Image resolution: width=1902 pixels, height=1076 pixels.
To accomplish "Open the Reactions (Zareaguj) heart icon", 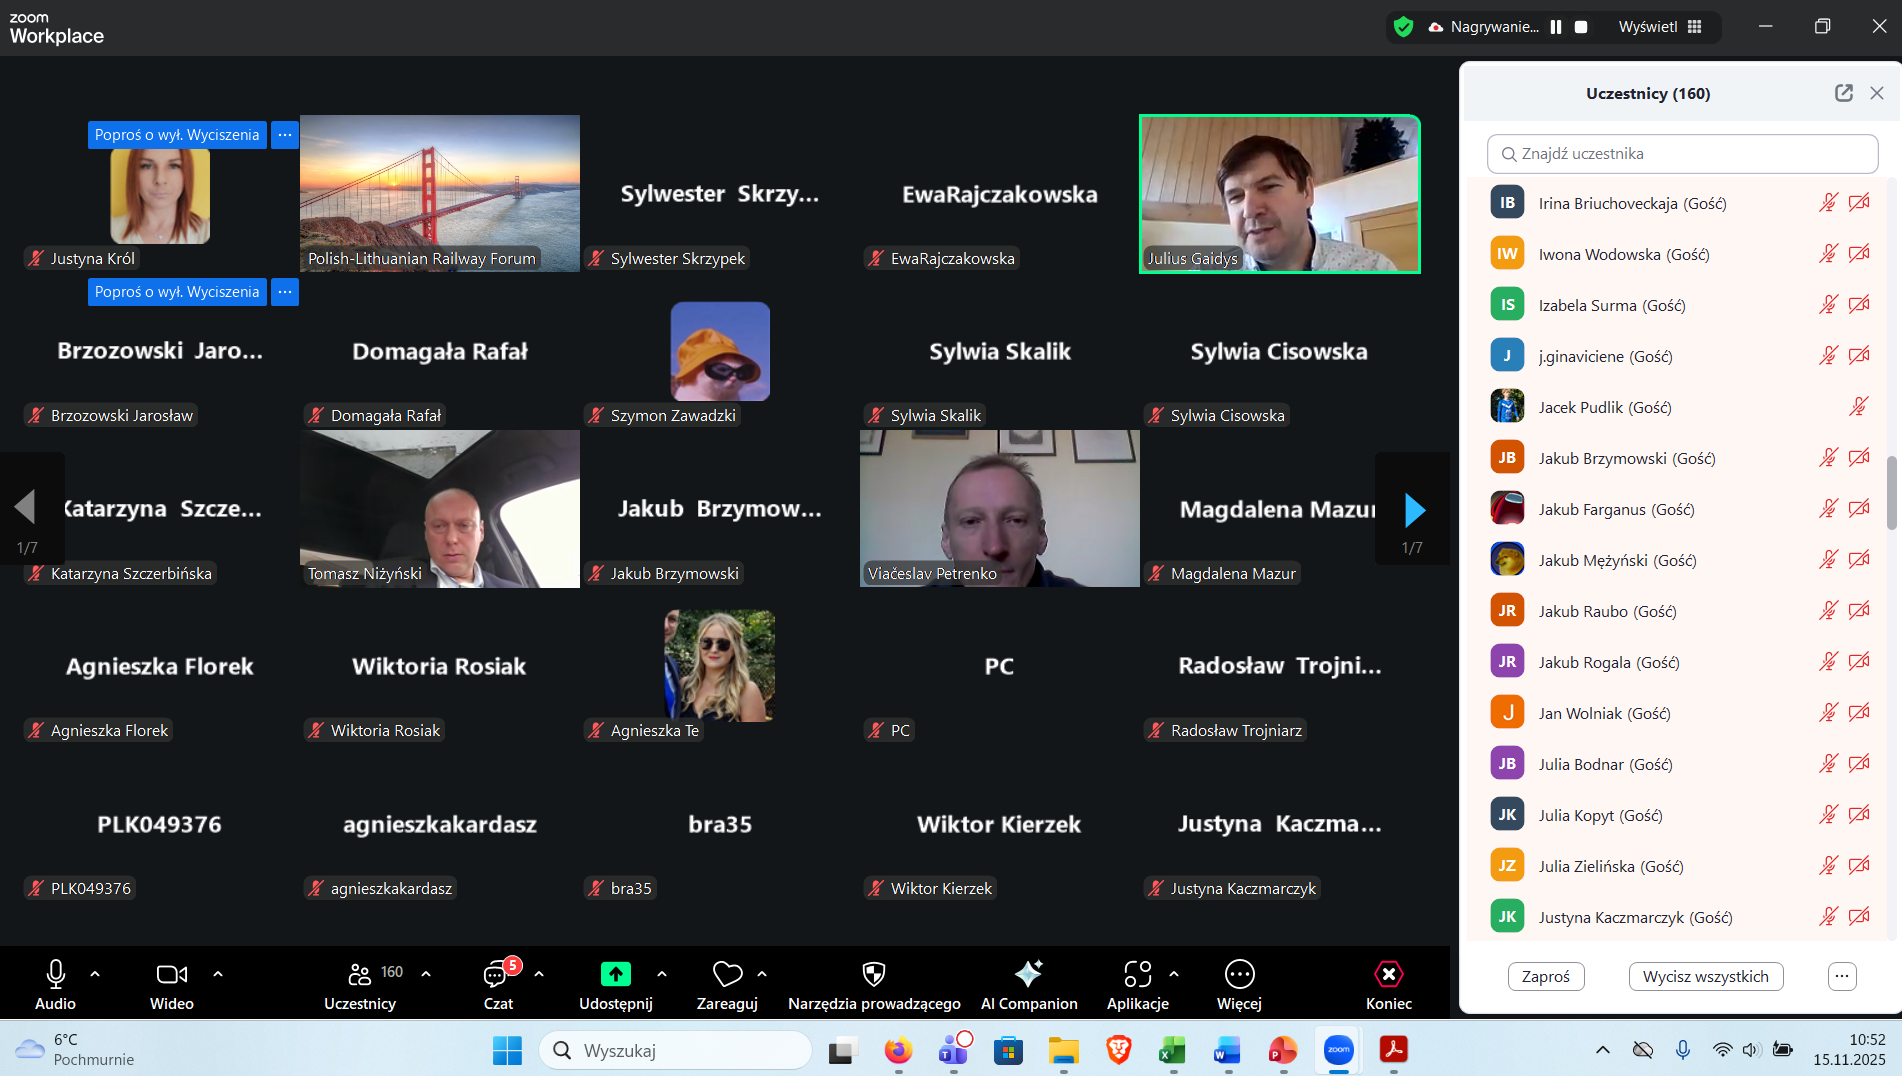I will coord(727,974).
